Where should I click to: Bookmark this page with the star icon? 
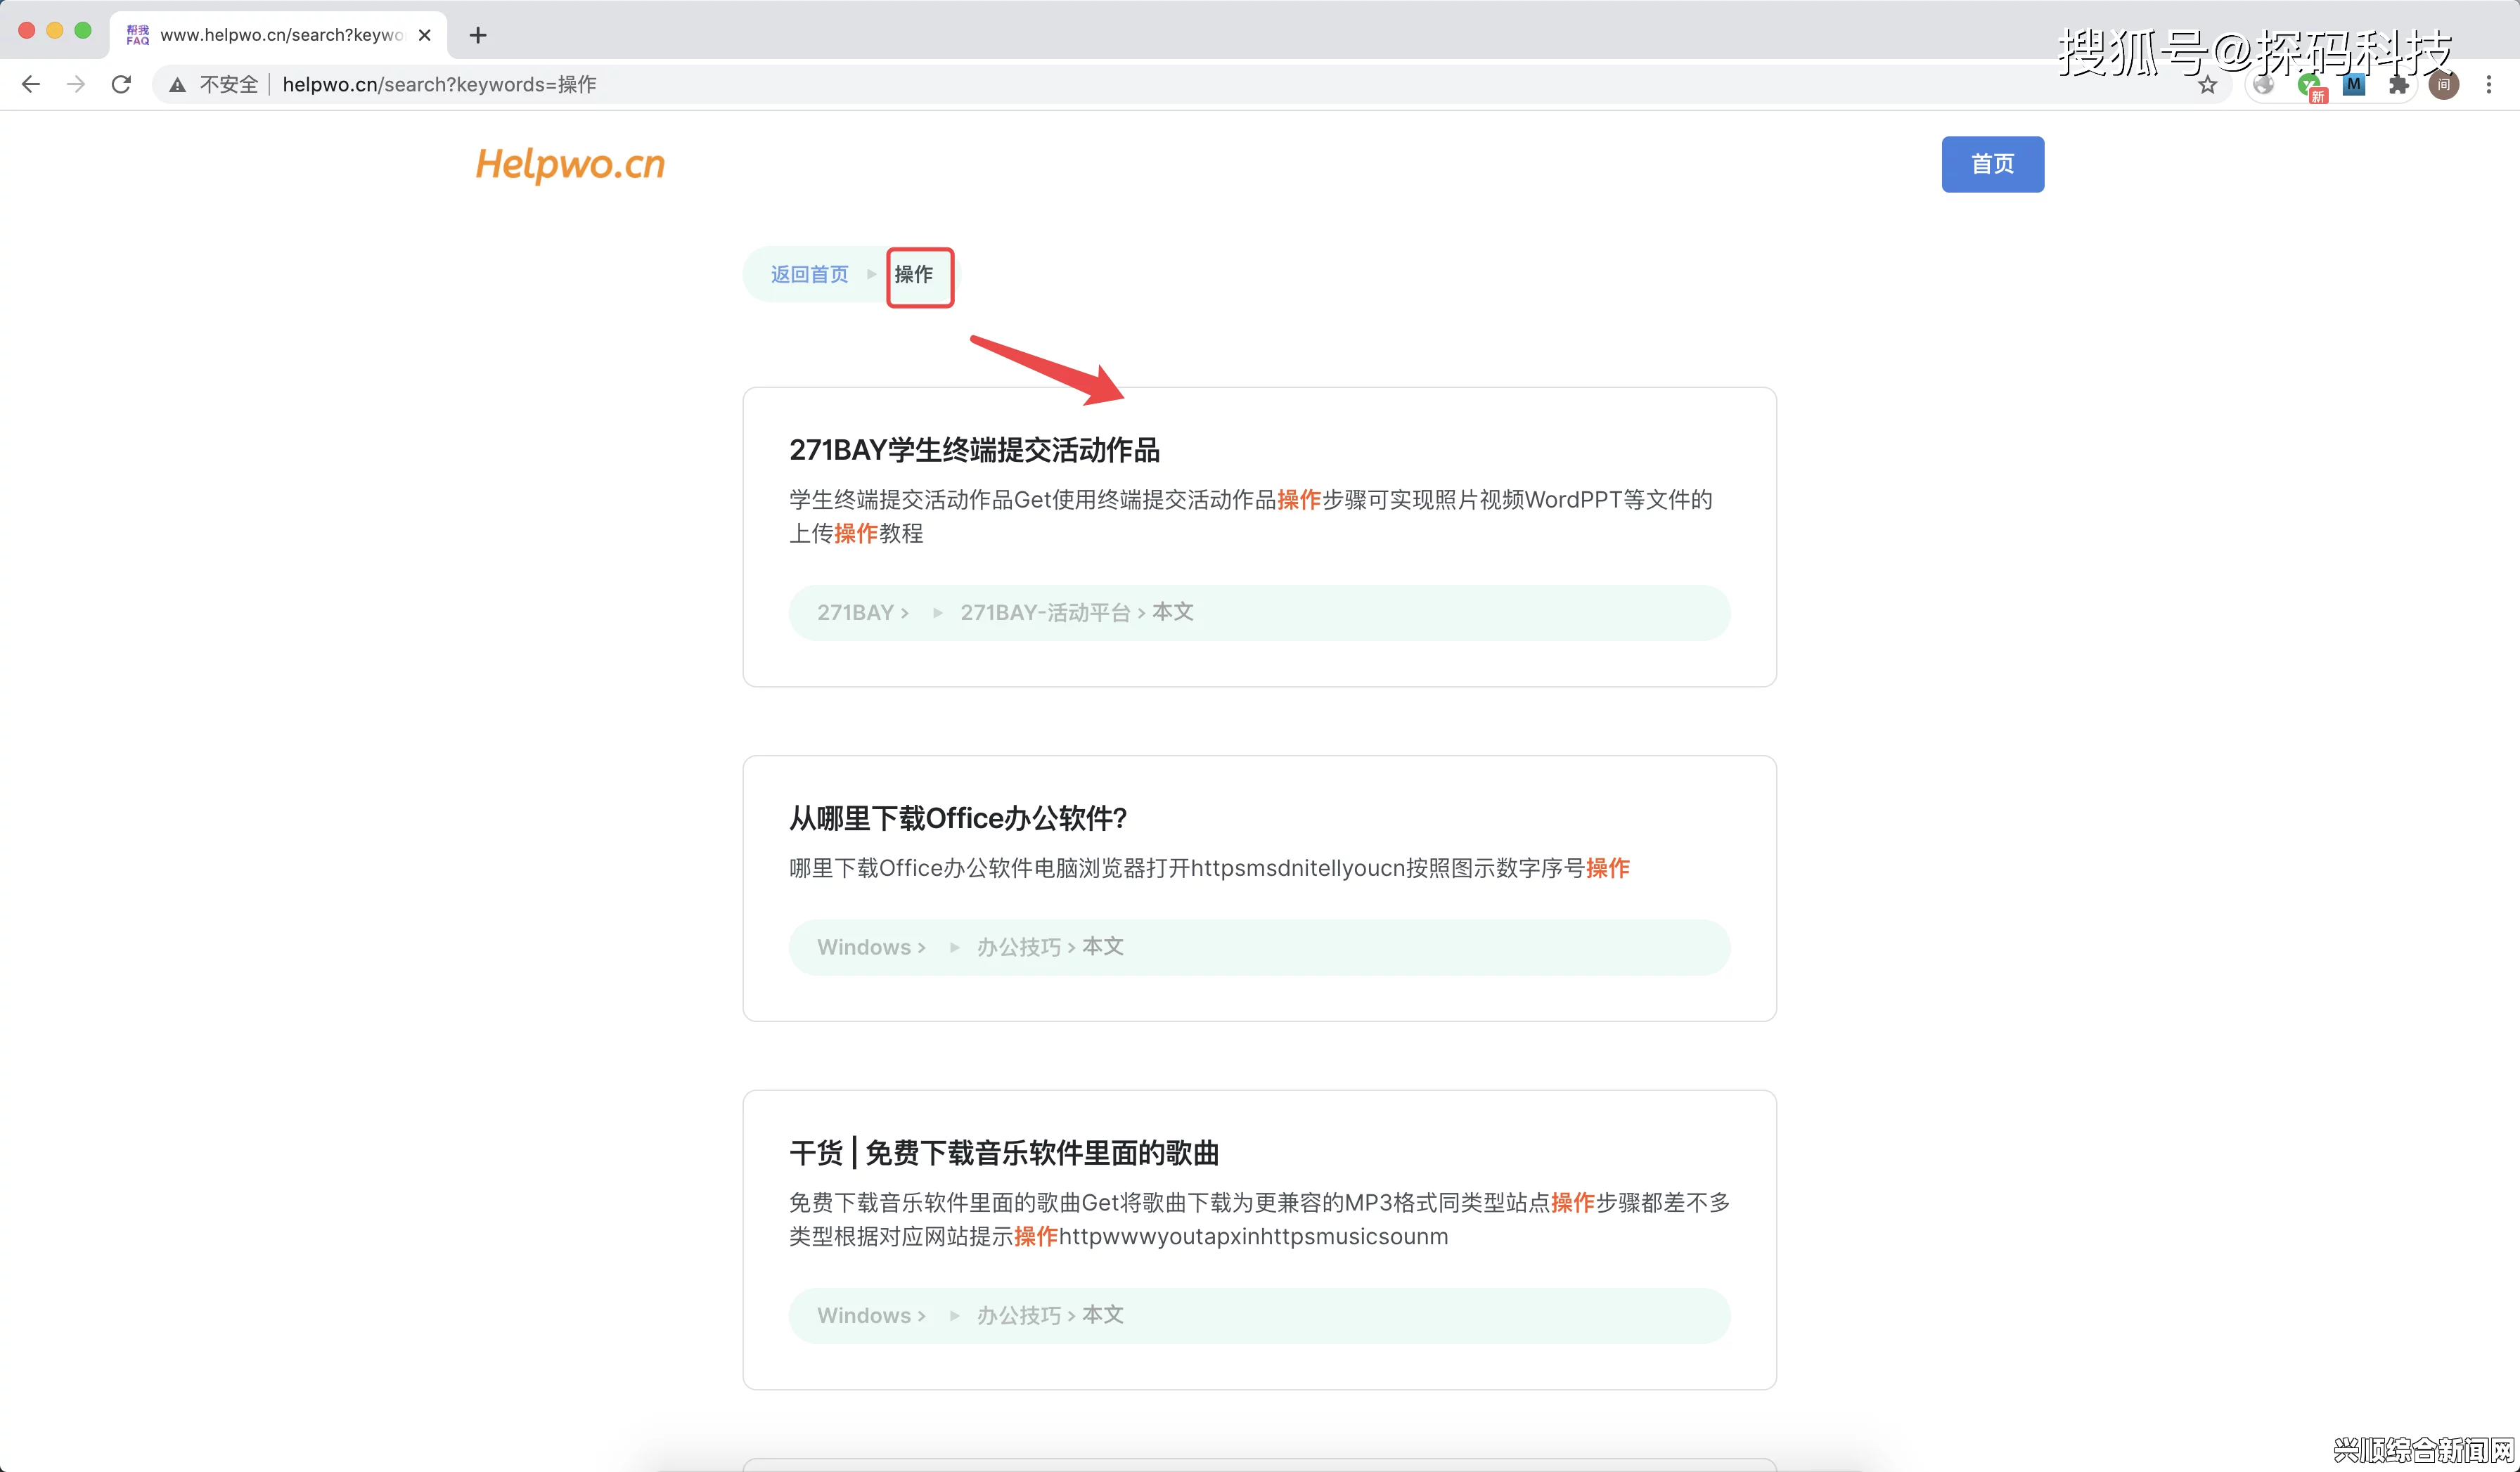coord(2208,85)
